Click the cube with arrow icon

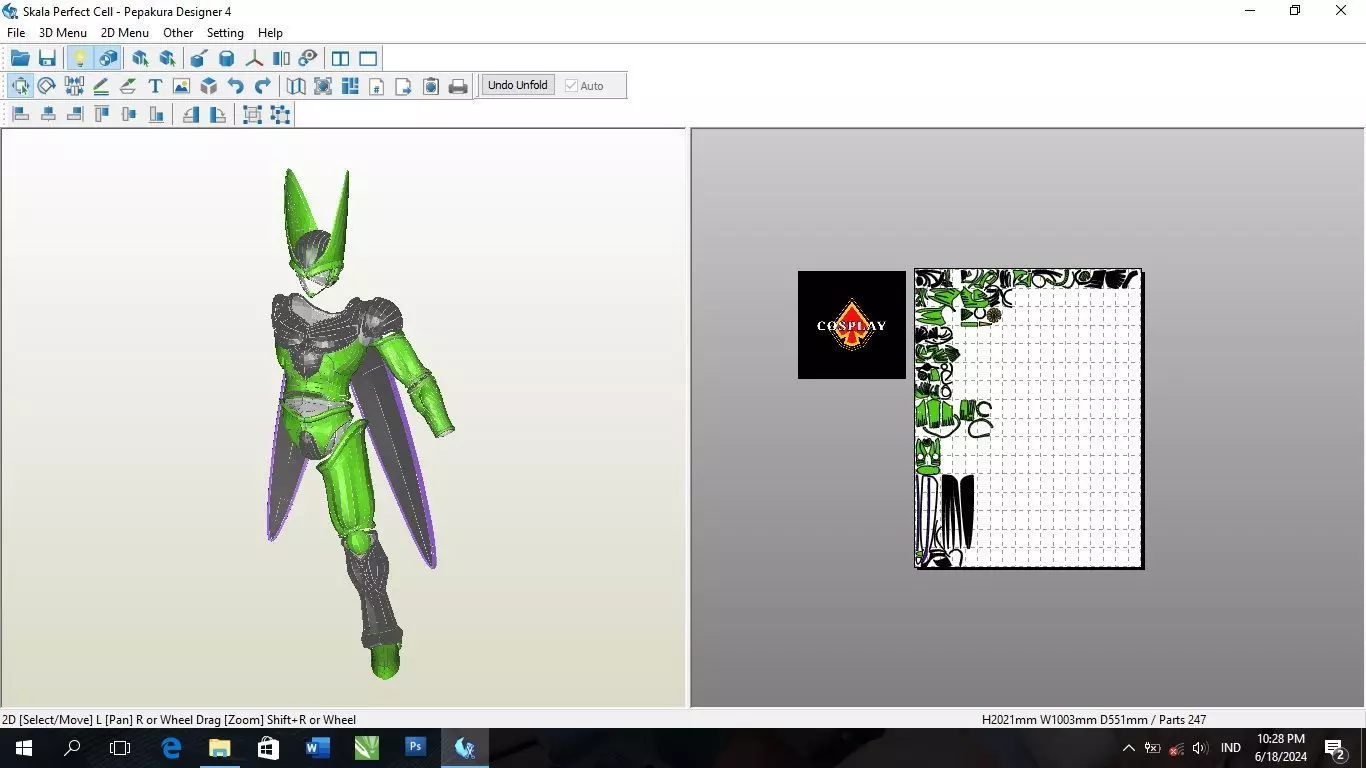[199, 58]
